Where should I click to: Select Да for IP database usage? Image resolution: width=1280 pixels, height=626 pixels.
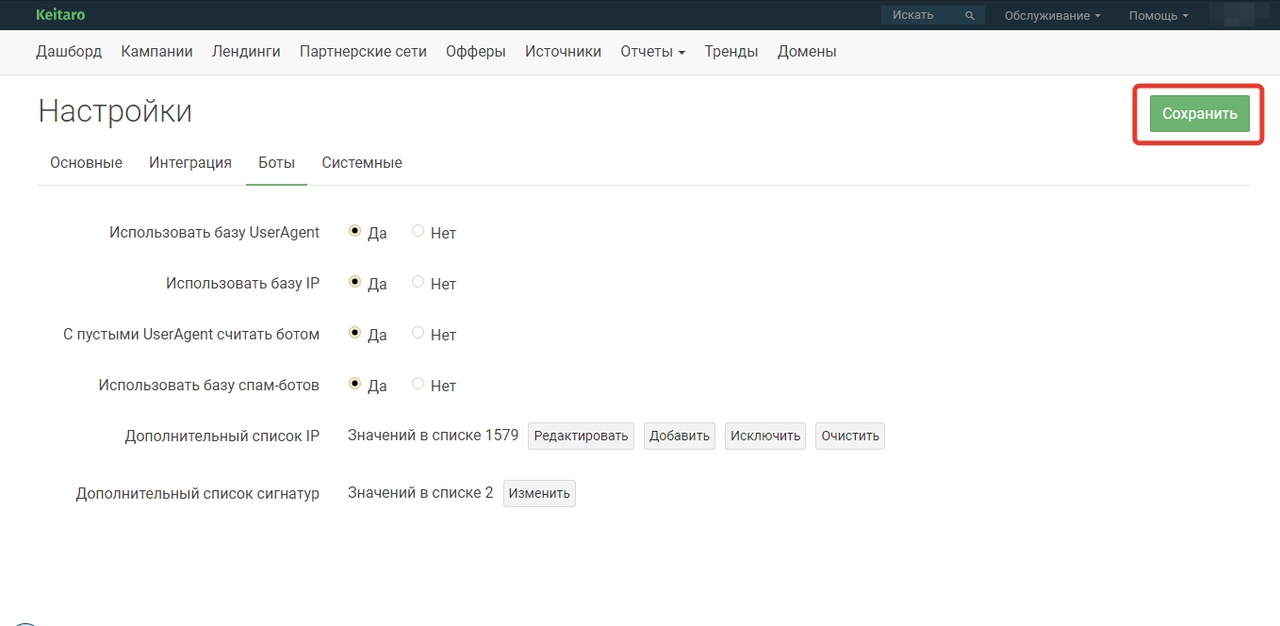(x=354, y=282)
